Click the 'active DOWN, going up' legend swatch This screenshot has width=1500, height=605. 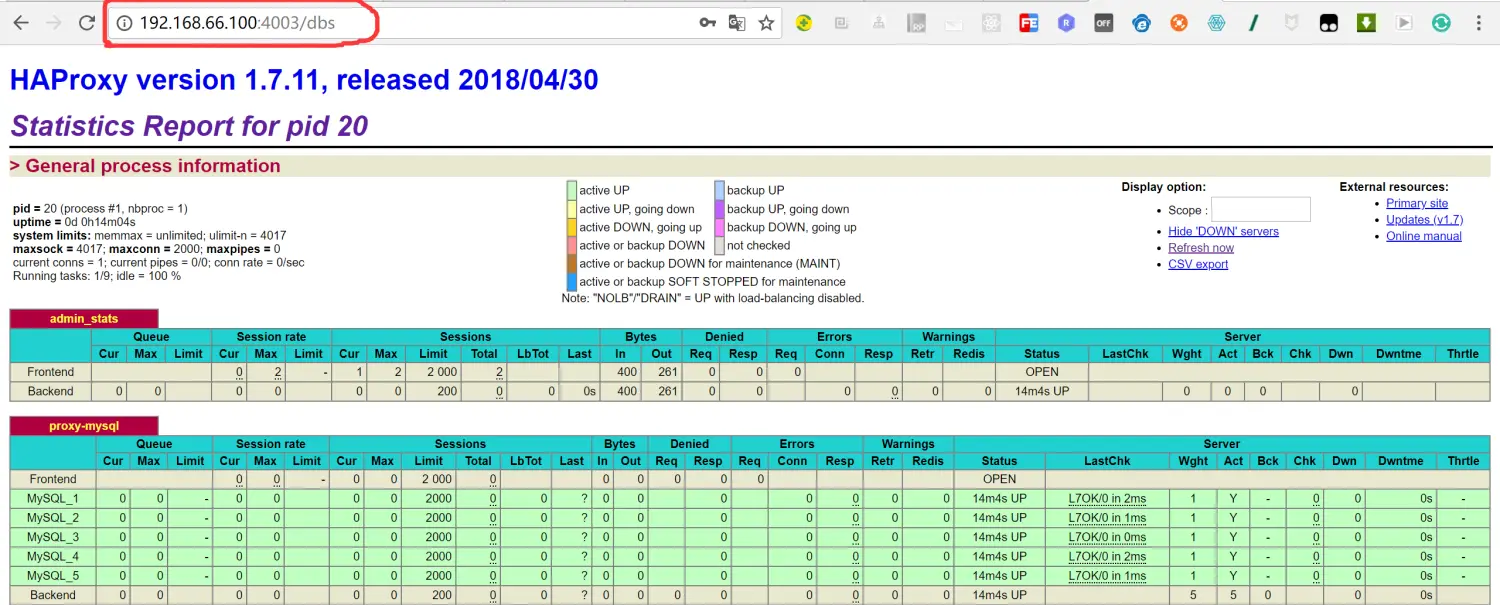coord(572,227)
